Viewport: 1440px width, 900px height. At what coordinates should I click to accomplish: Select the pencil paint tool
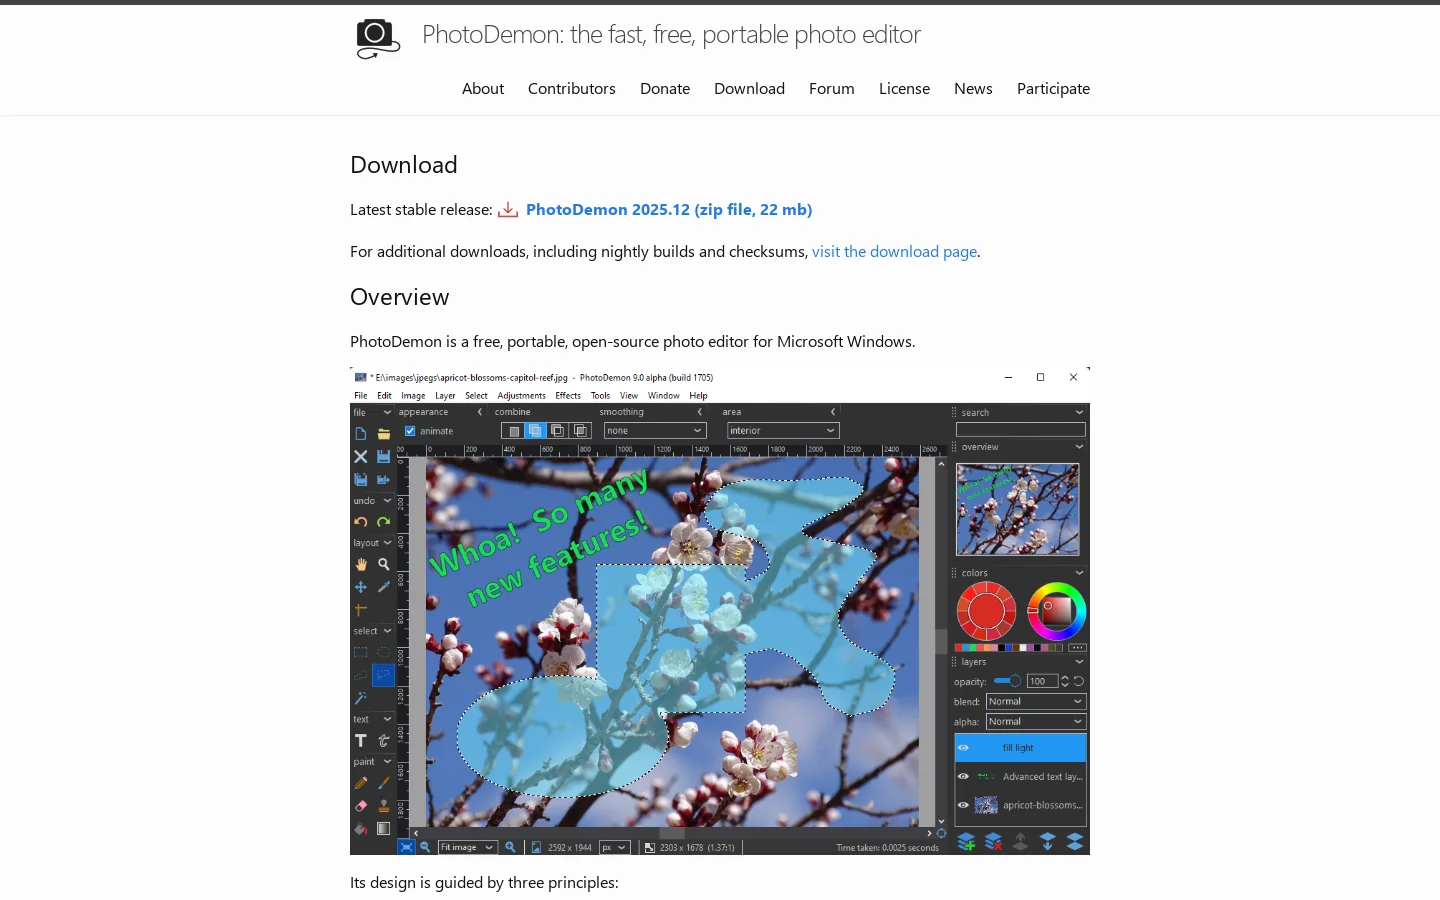tap(361, 783)
